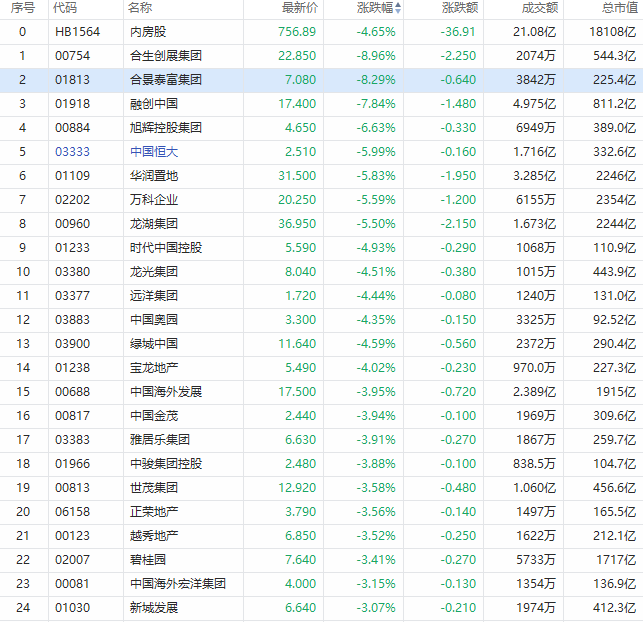The width and height of the screenshot is (643, 622).
Task: Select 中国海外宏洋集团 stock name
Action: pos(178,583)
